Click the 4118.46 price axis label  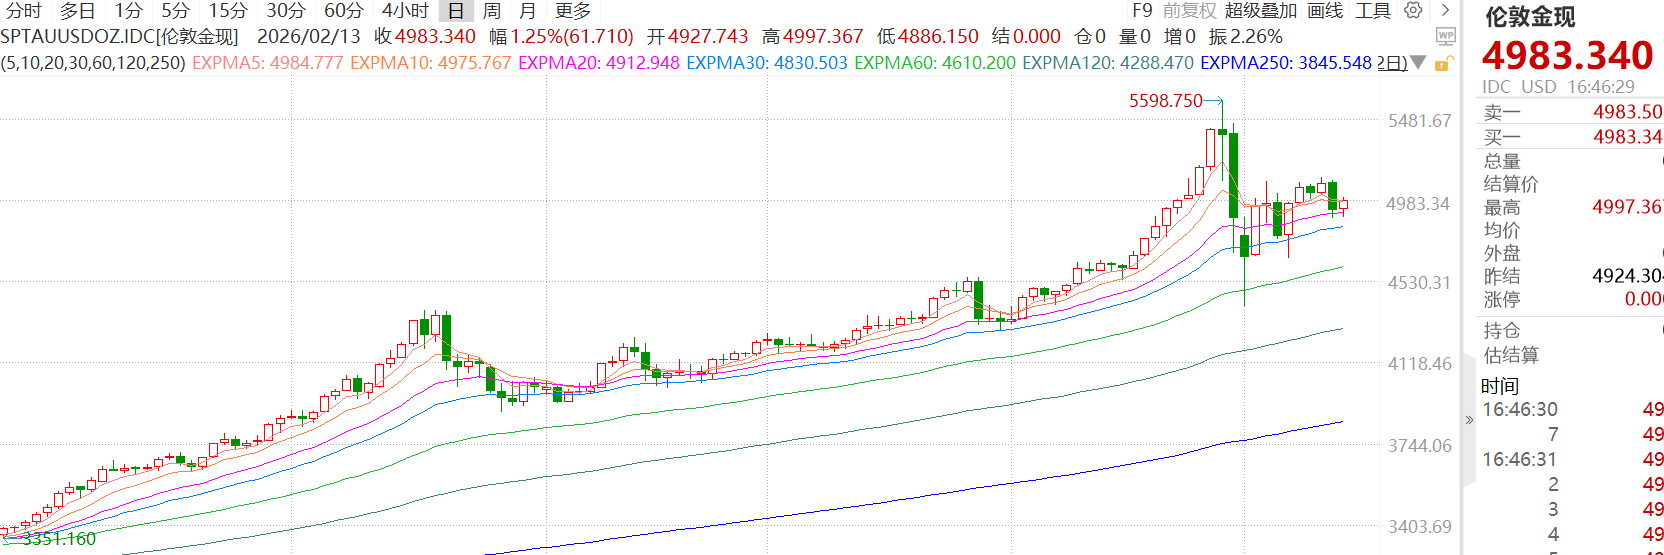[1419, 364]
